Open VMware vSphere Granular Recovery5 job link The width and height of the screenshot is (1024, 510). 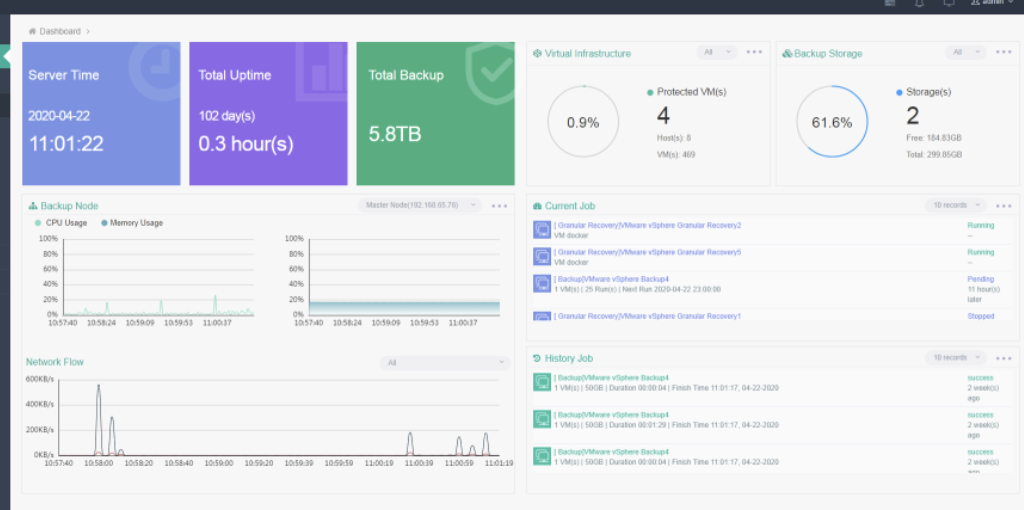pyautogui.click(x=647, y=252)
